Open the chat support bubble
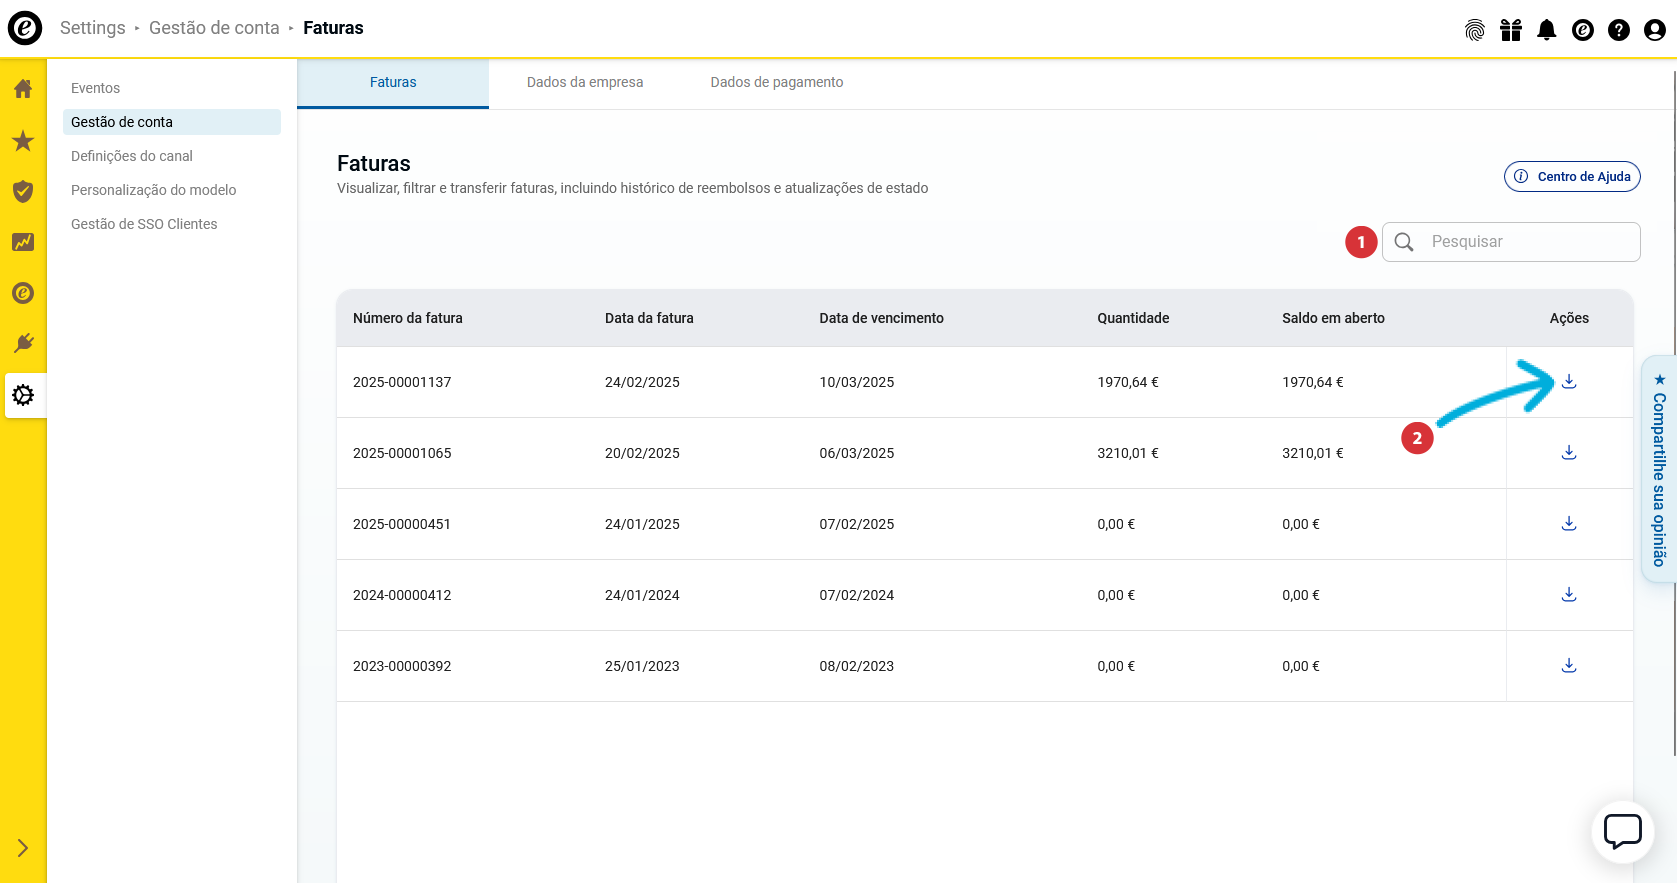Viewport: 1677px width, 883px height. click(1622, 831)
